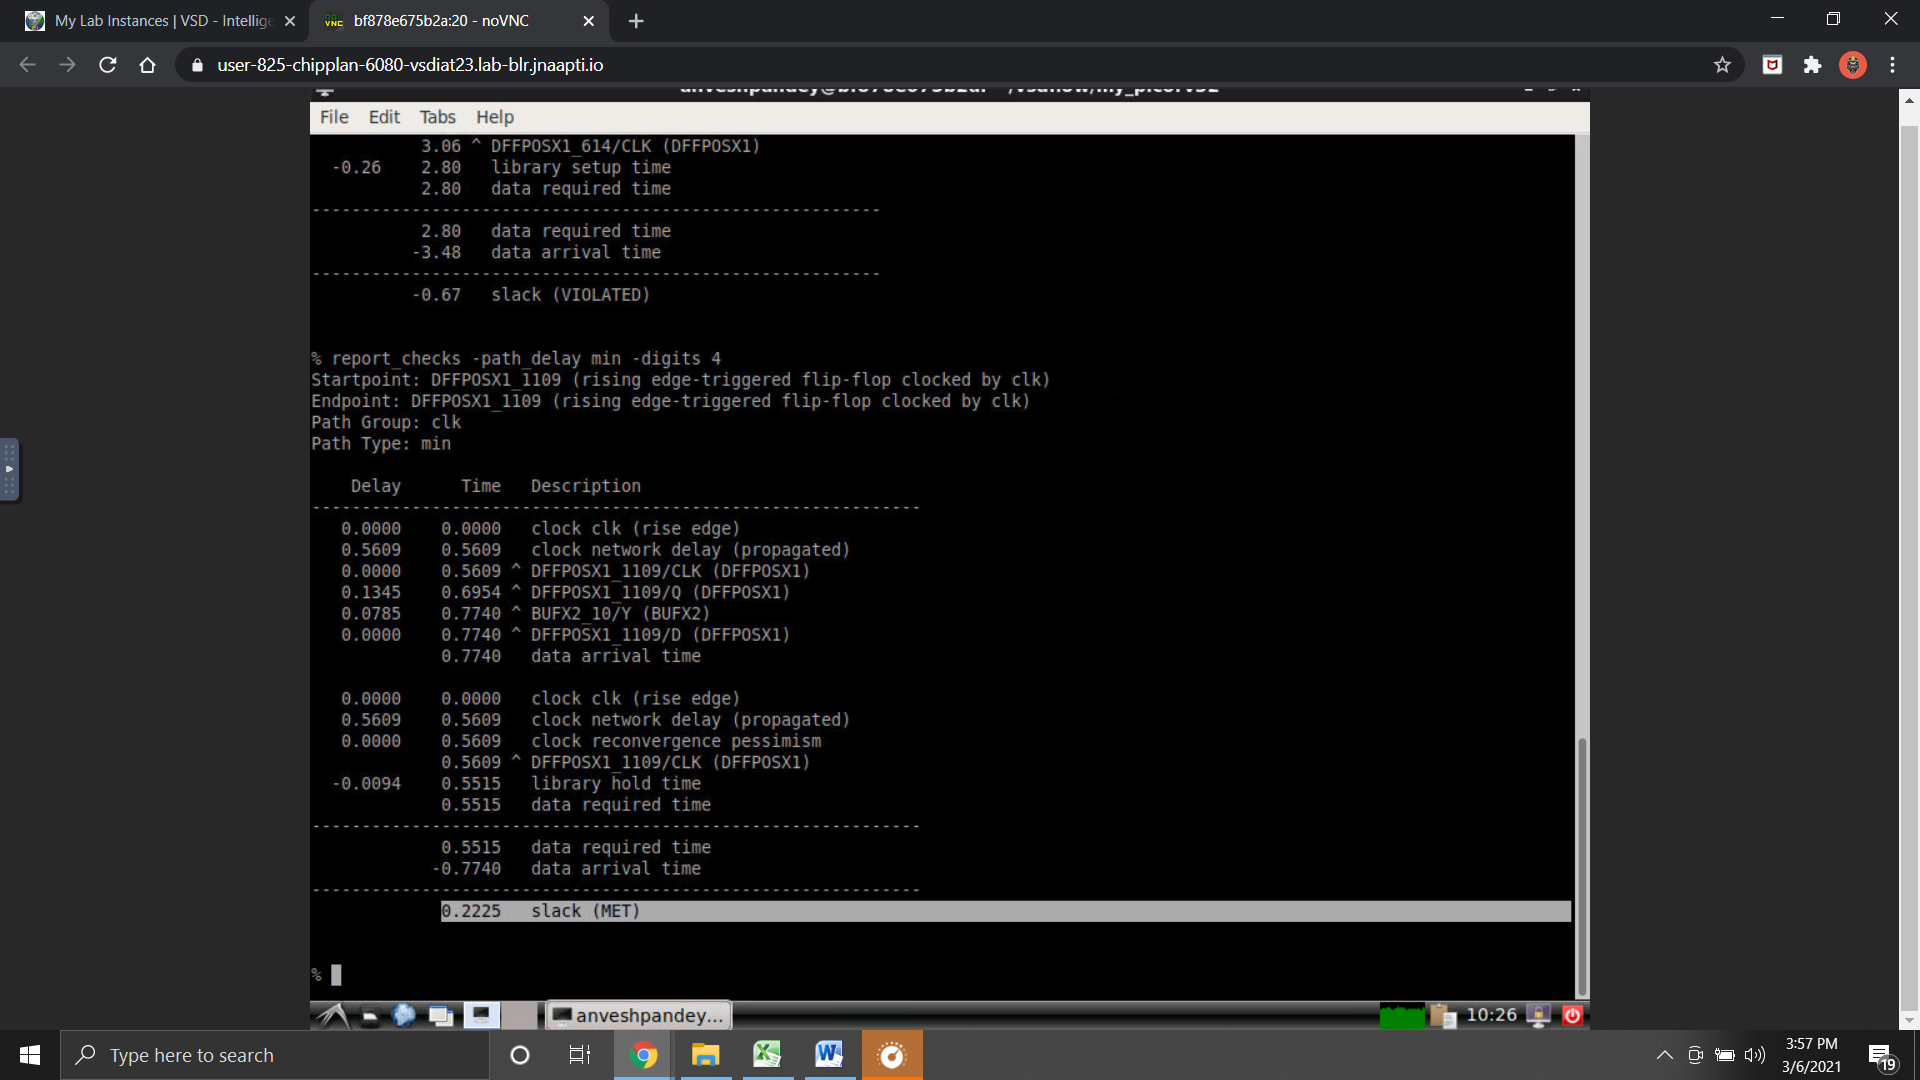Open the file manager icon in VNC panel
Screen dimensions: 1920x1080
click(369, 1016)
